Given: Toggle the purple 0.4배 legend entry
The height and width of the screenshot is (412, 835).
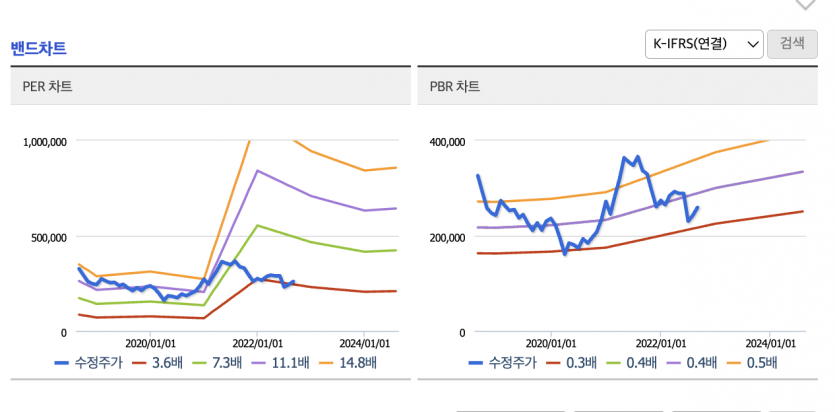Looking at the screenshot, I should tap(691, 363).
